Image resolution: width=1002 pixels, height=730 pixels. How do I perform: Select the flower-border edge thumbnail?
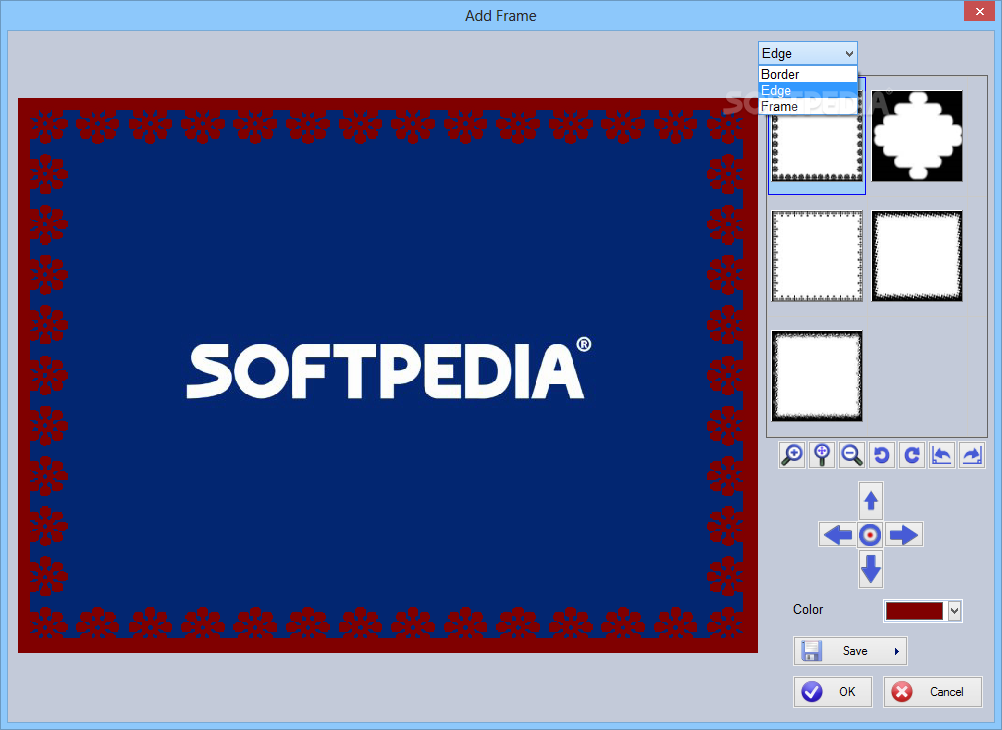817,150
